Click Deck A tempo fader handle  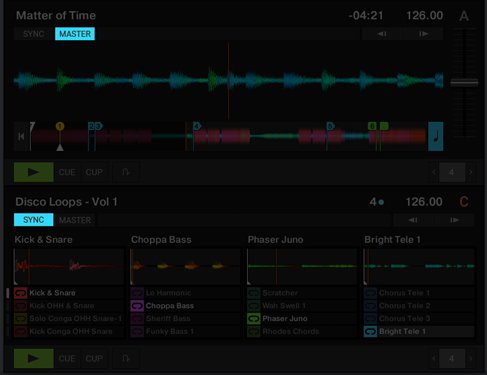coord(464,82)
